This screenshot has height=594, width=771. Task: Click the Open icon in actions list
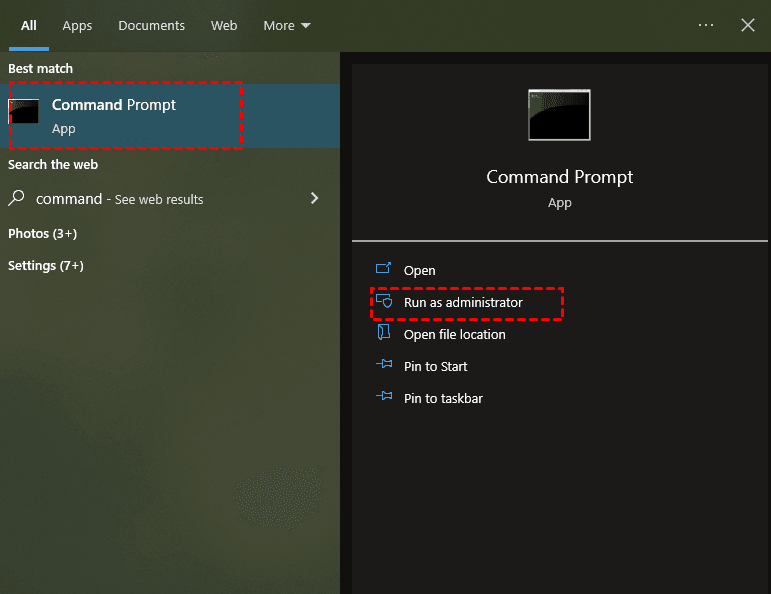pyautogui.click(x=383, y=269)
